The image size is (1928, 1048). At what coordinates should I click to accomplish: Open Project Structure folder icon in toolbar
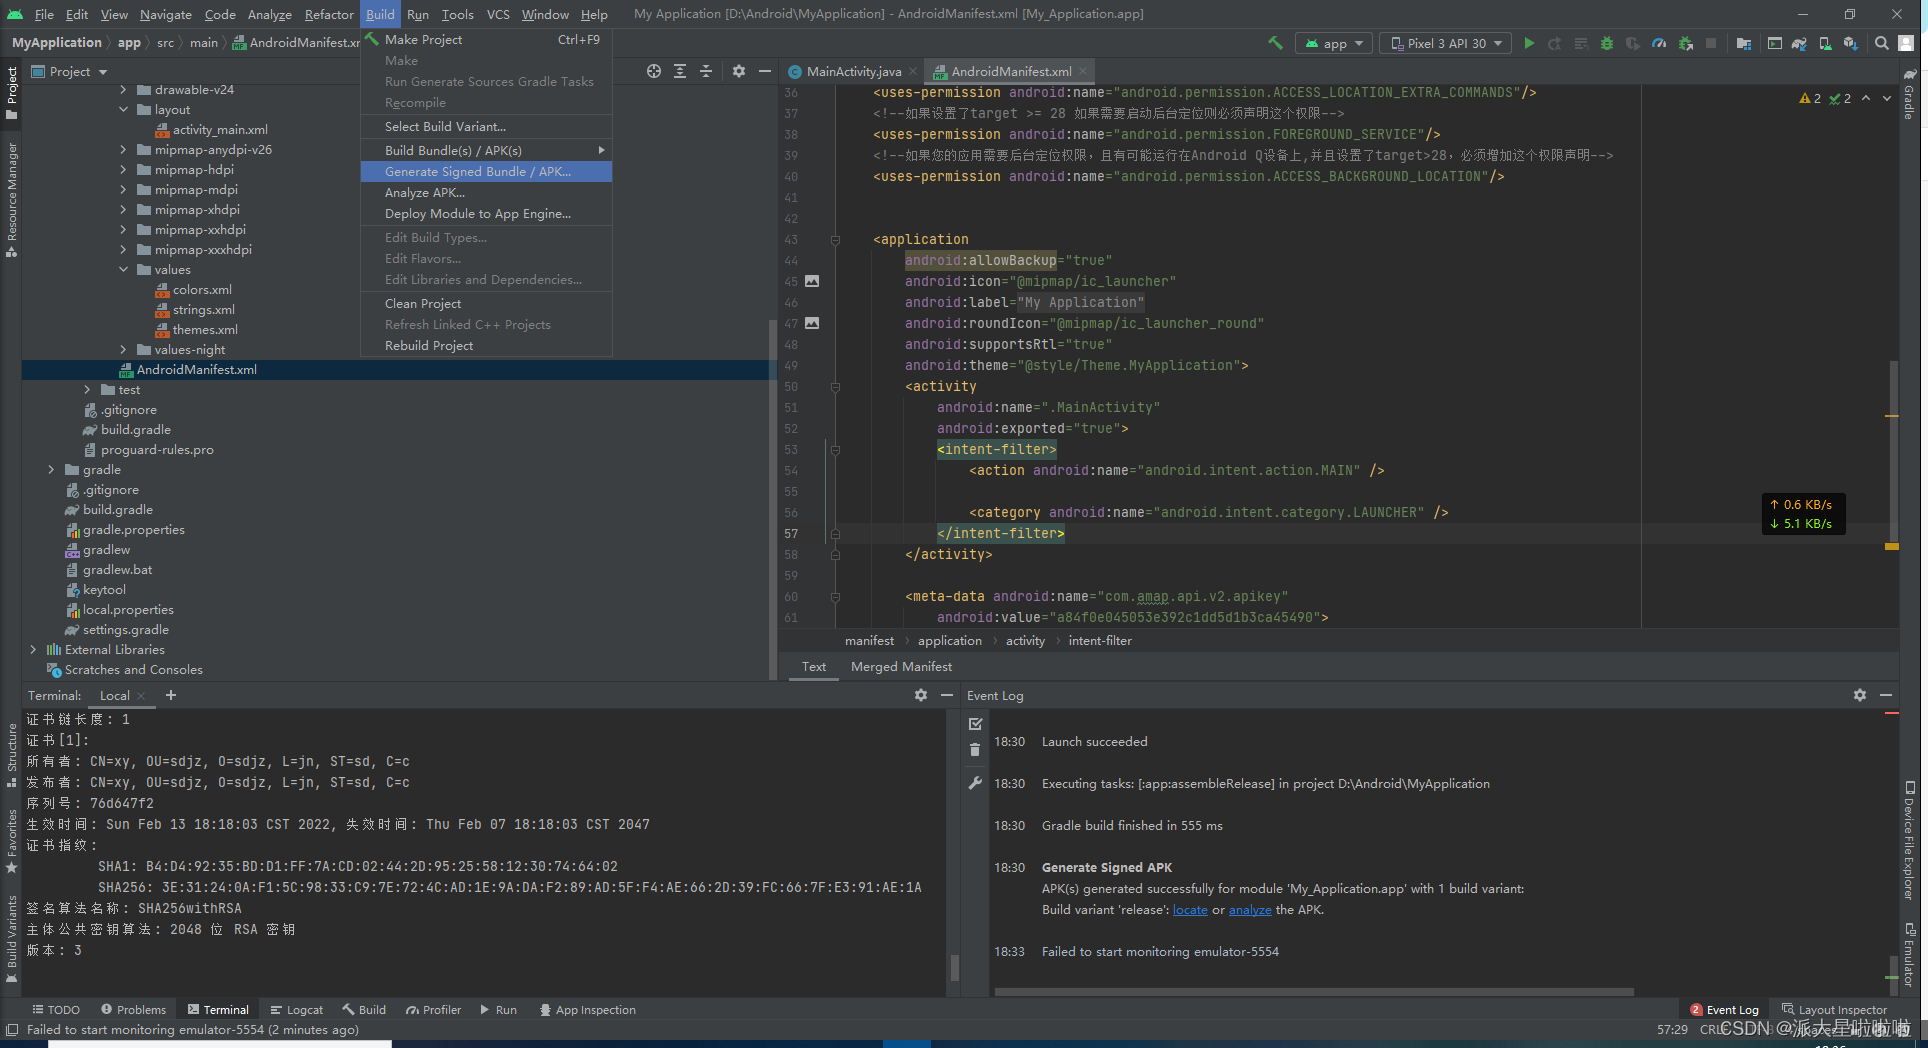tap(1744, 43)
